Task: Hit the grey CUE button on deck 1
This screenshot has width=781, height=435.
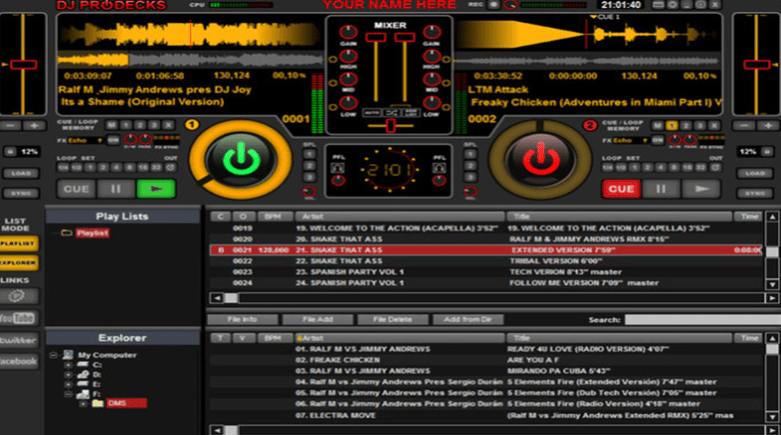Action: point(76,189)
